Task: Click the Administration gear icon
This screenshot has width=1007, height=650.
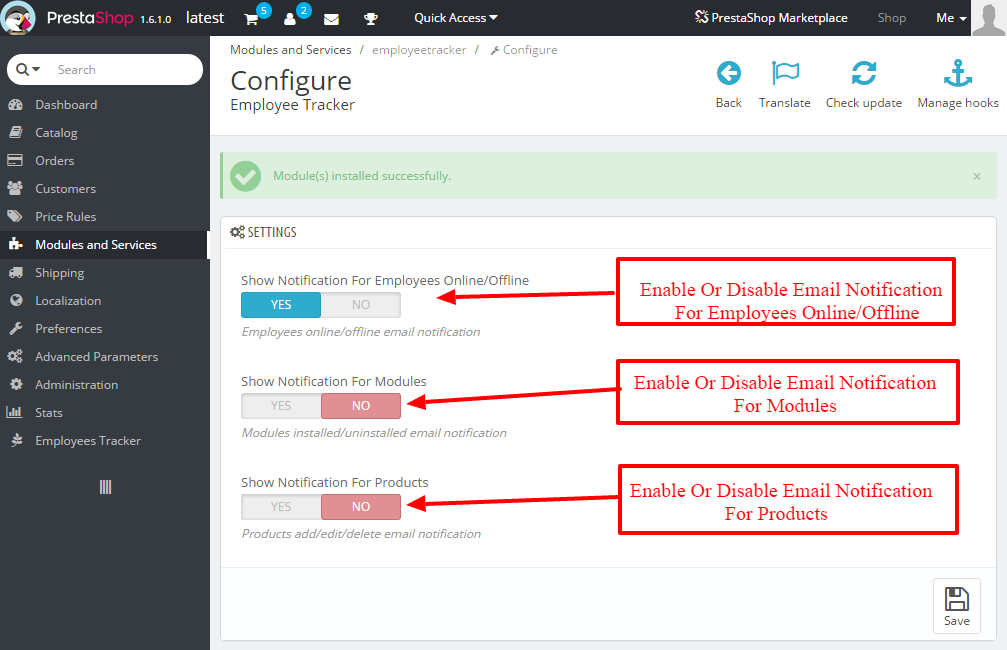Action: pyautogui.click(x=16, y=384)
